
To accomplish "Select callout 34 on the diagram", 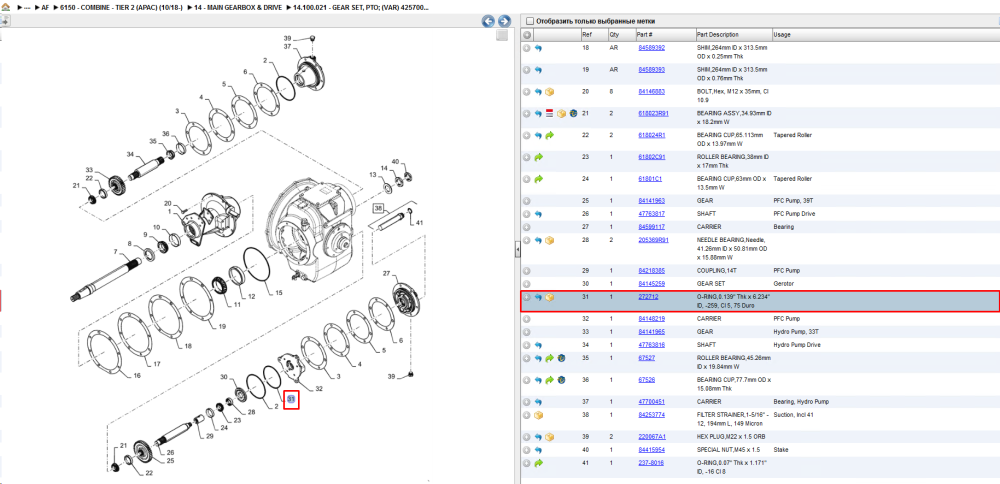I will point(130,154).
